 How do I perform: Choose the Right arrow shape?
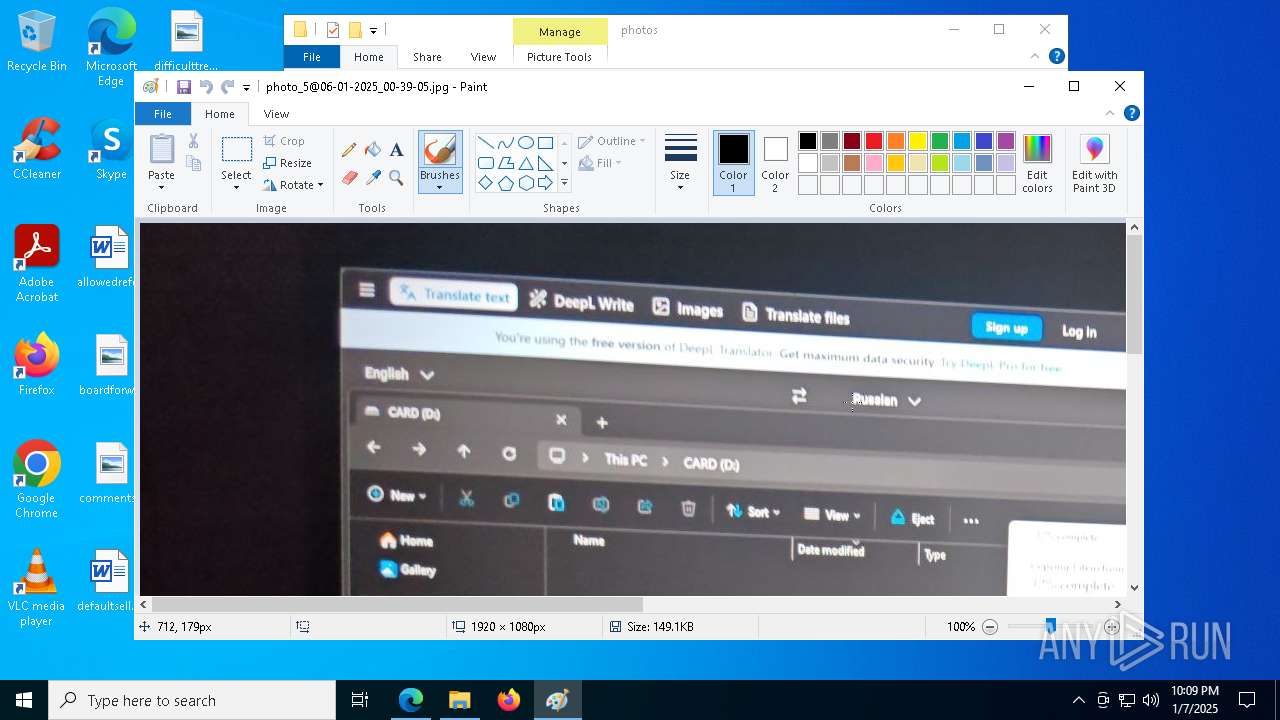point(545,183)
